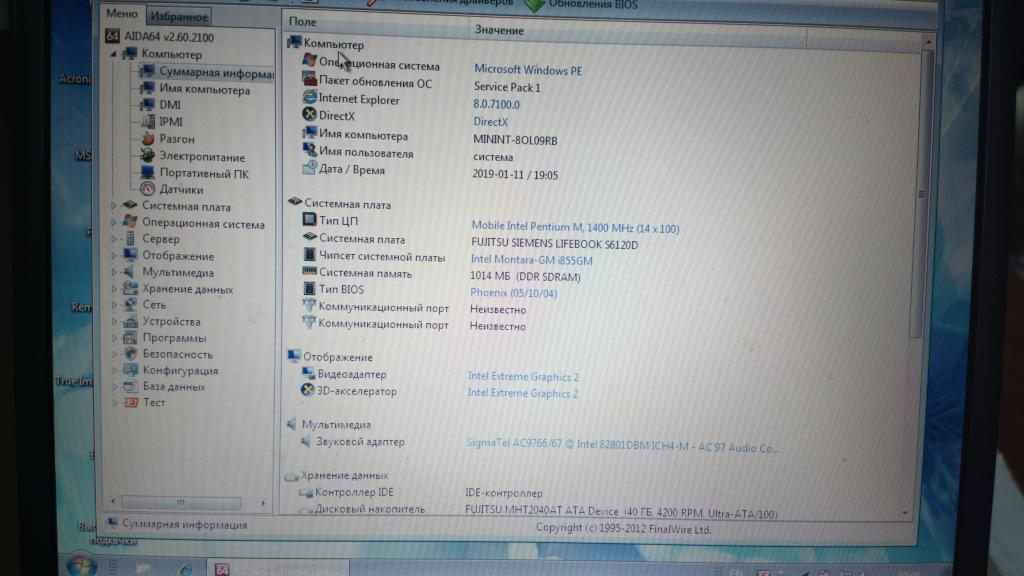Click the Пакет обновления ОС icon
This screenshot has height=576, width=1024.
tap(309, 79)
